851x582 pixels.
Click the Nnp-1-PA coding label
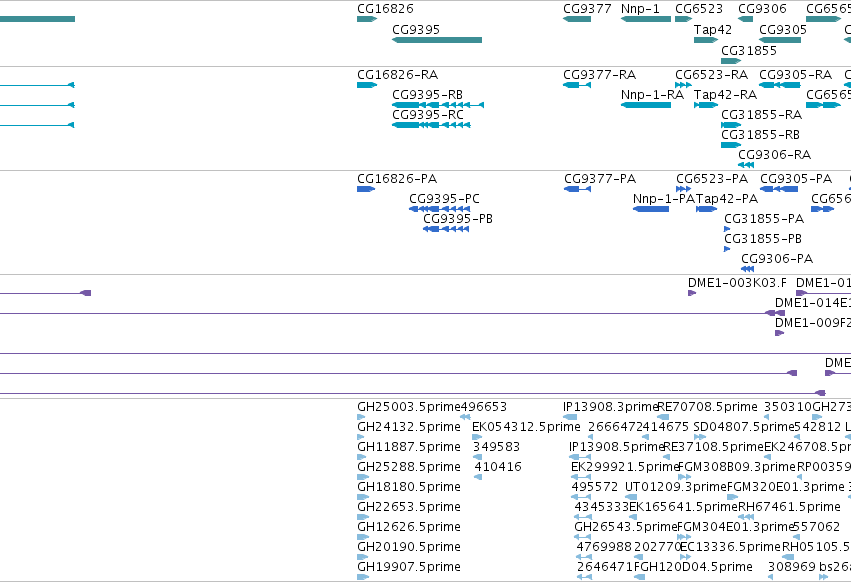click(x=664, y=199)
